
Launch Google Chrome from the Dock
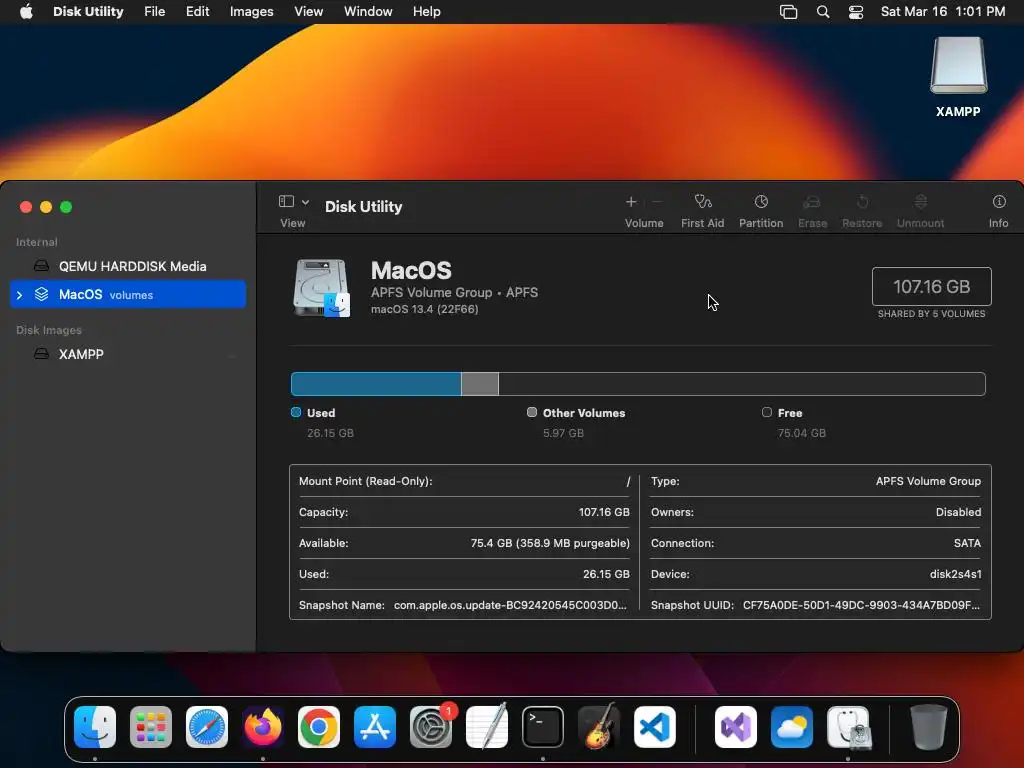[319, 726]
